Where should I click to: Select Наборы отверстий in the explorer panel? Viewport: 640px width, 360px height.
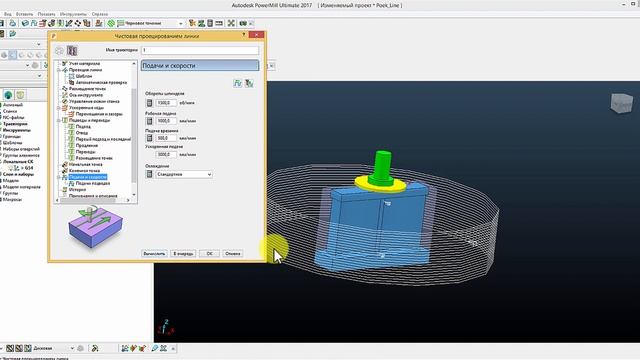pos(21,149)
